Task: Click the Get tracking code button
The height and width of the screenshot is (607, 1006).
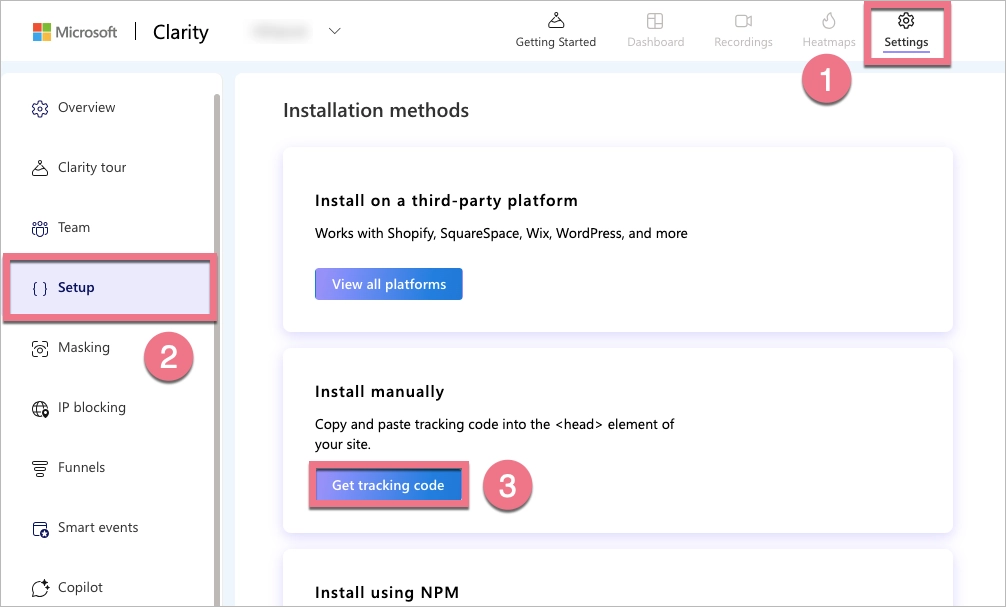Action: pyautogui.click(x=389, y=485)
